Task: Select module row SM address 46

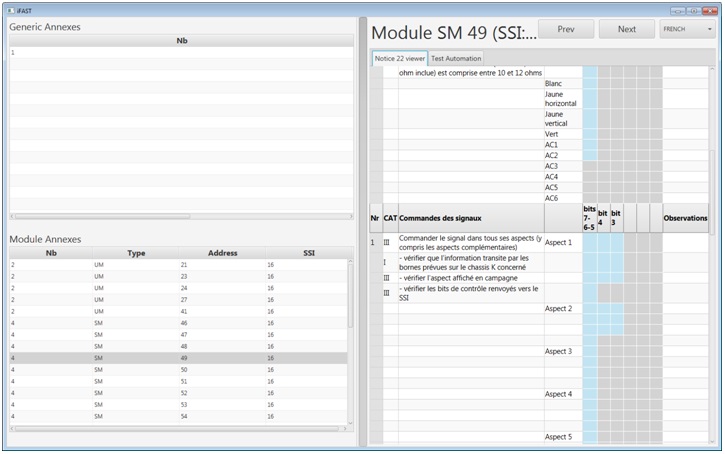Action: click(178, 323)
